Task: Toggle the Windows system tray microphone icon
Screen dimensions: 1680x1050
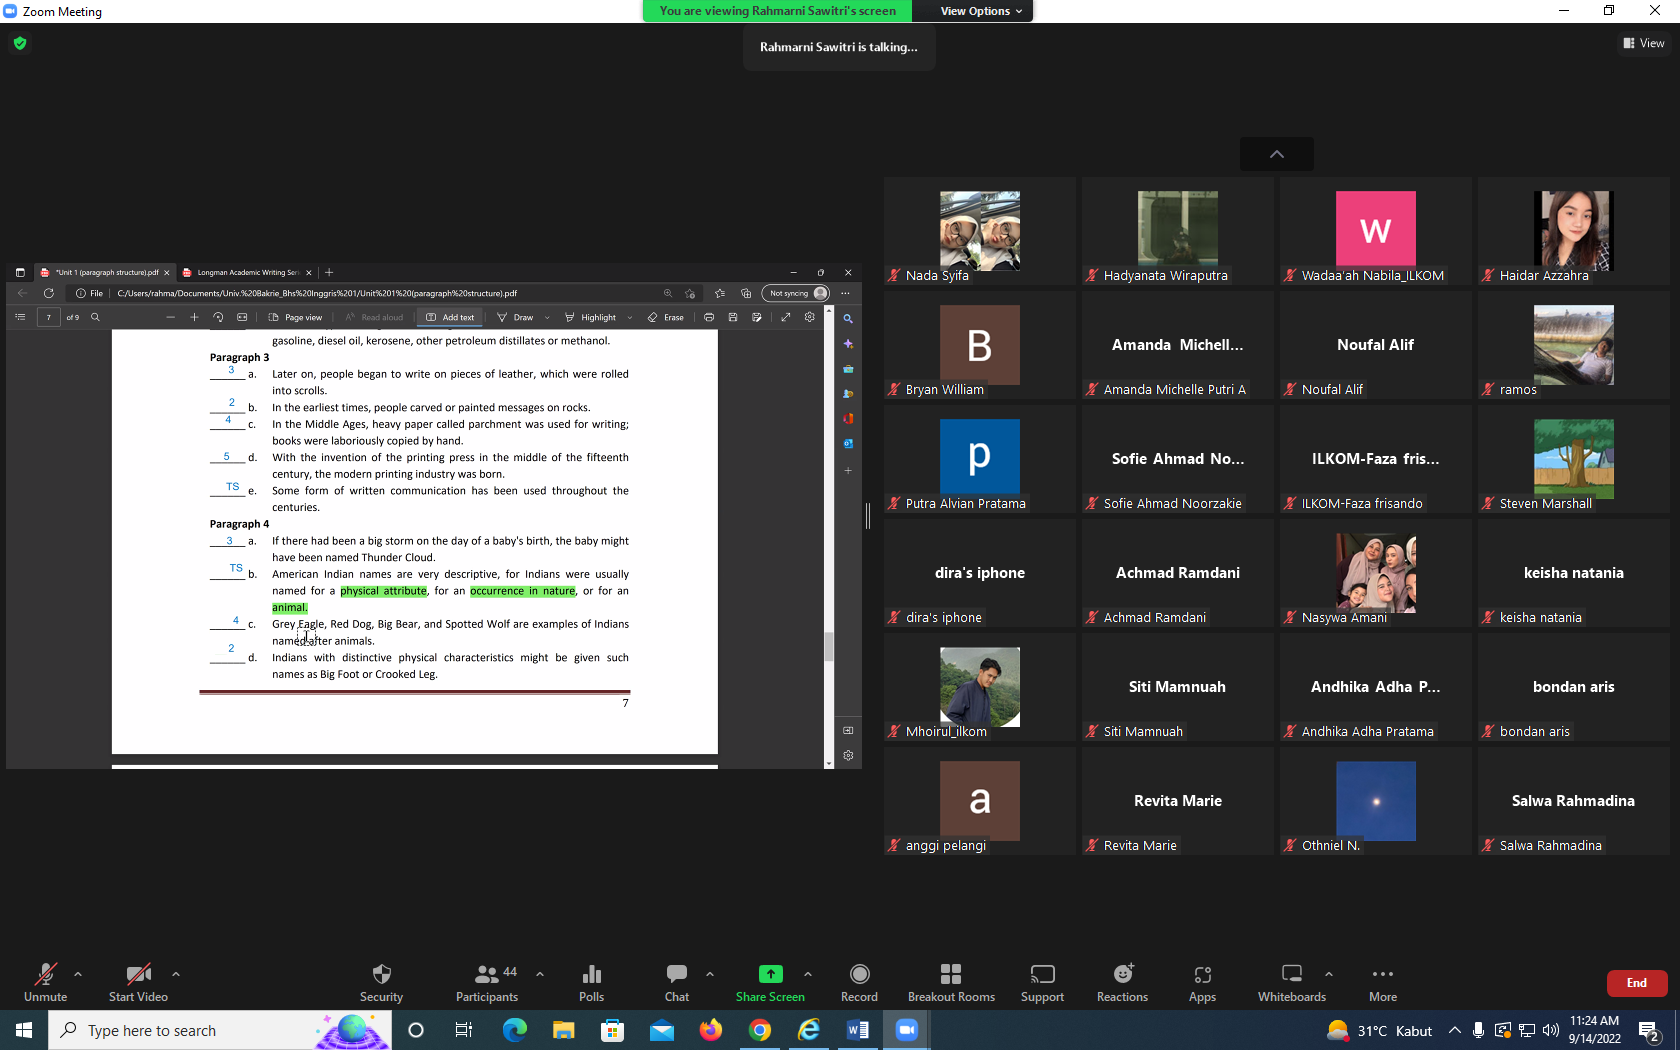Action: tap(1478, 1030)
